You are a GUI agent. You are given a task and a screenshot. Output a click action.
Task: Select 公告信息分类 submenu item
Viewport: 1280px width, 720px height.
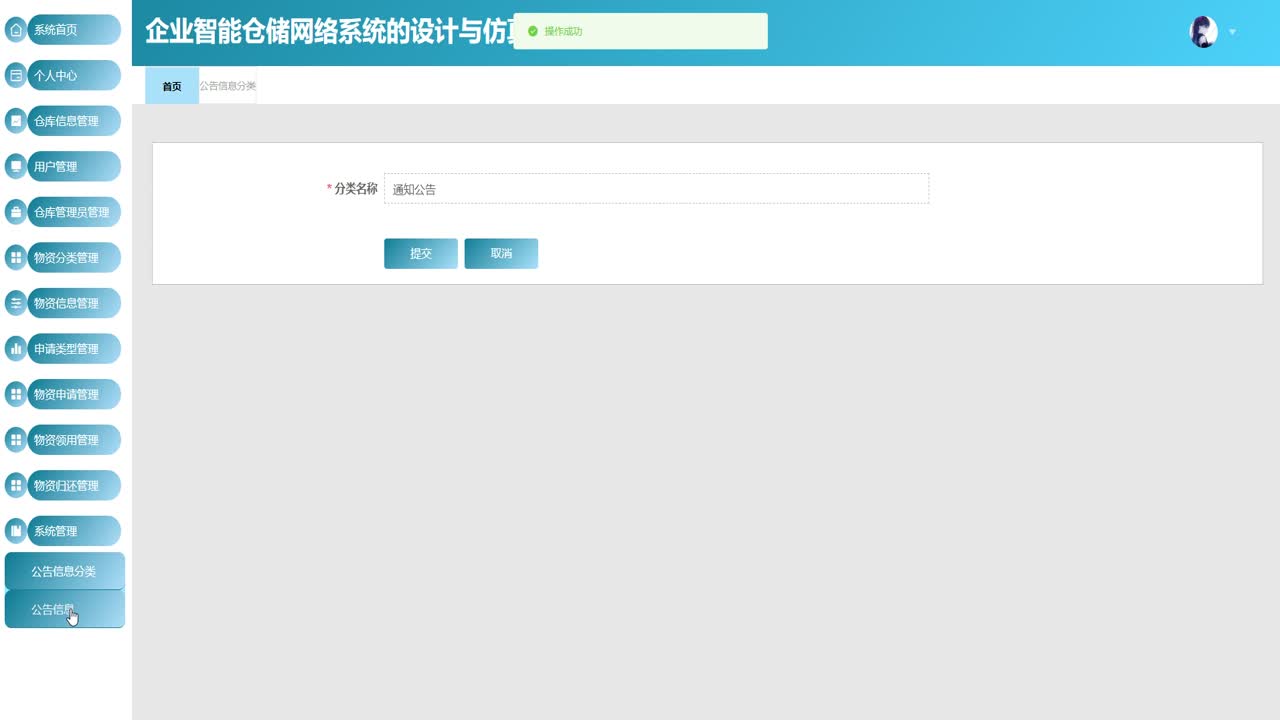click(x=65, y=571)
